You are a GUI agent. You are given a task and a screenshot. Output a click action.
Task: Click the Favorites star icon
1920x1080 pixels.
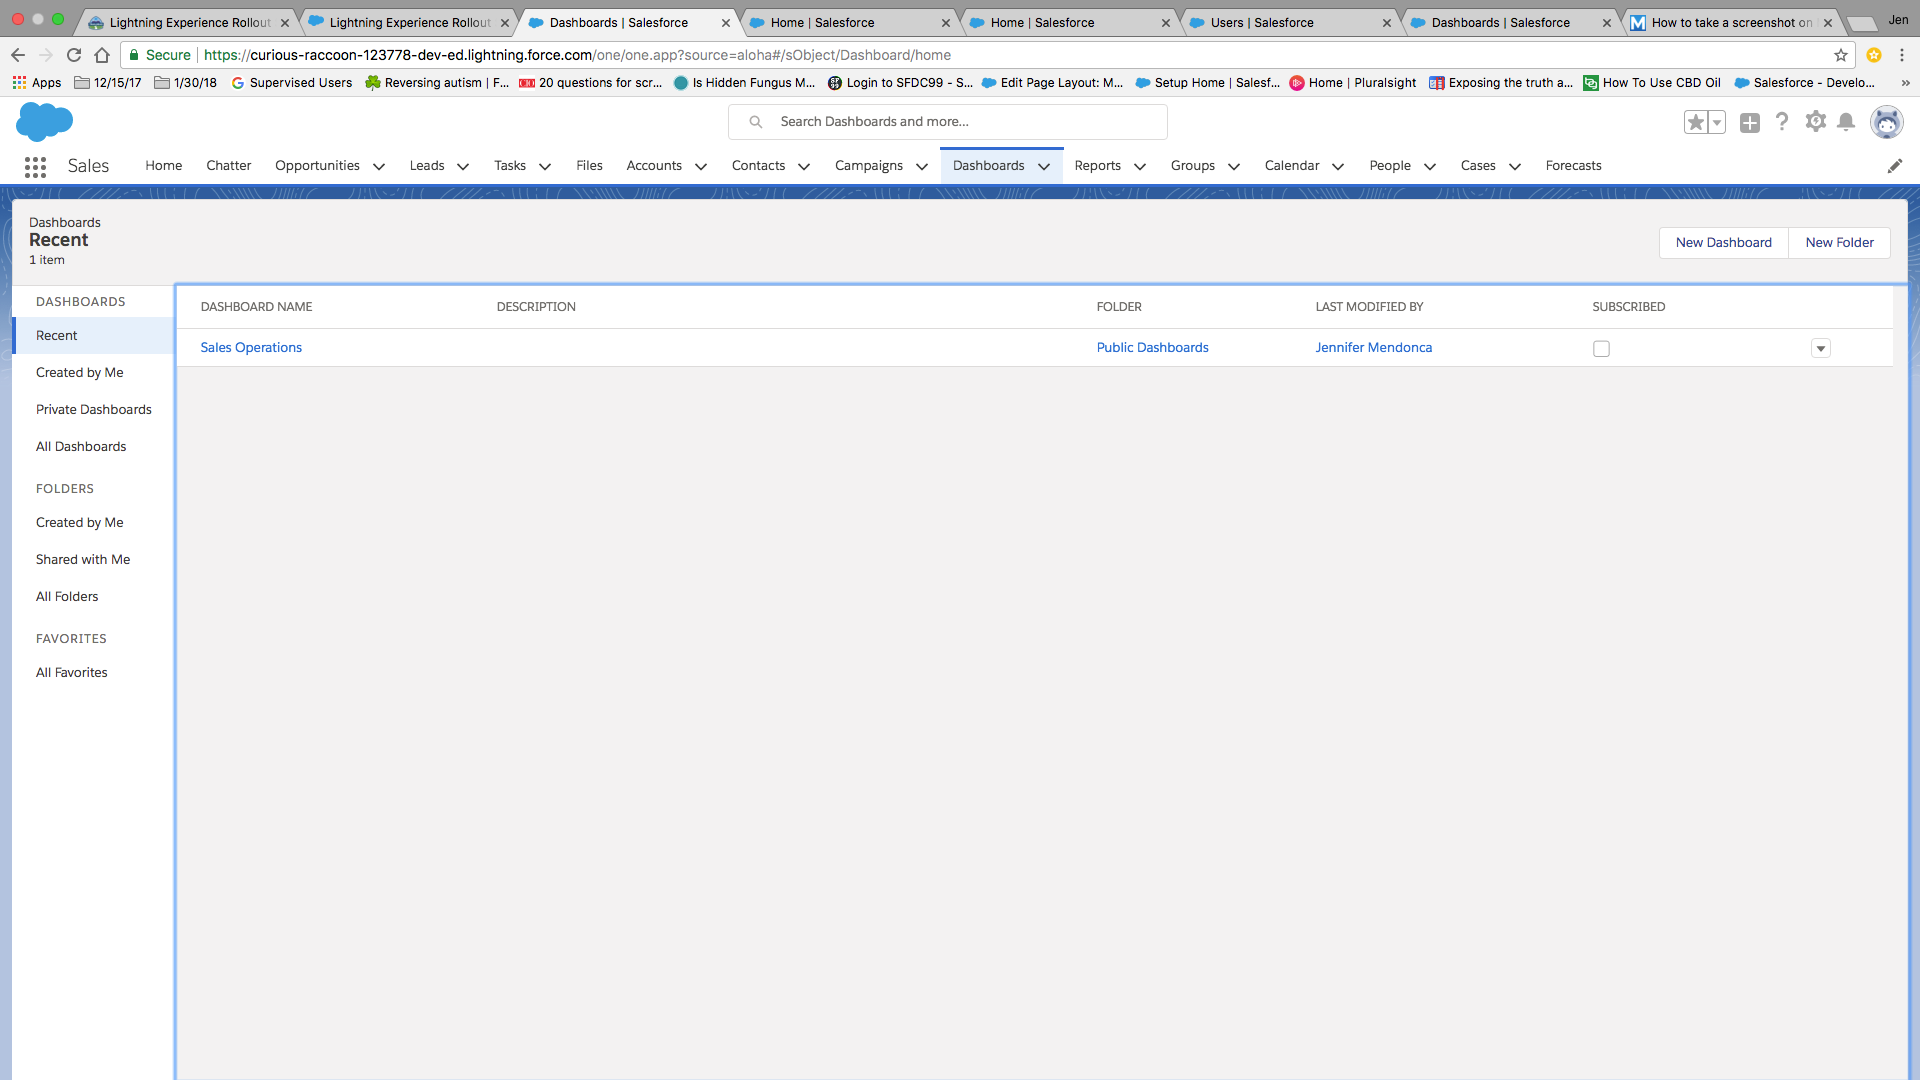1695,123
